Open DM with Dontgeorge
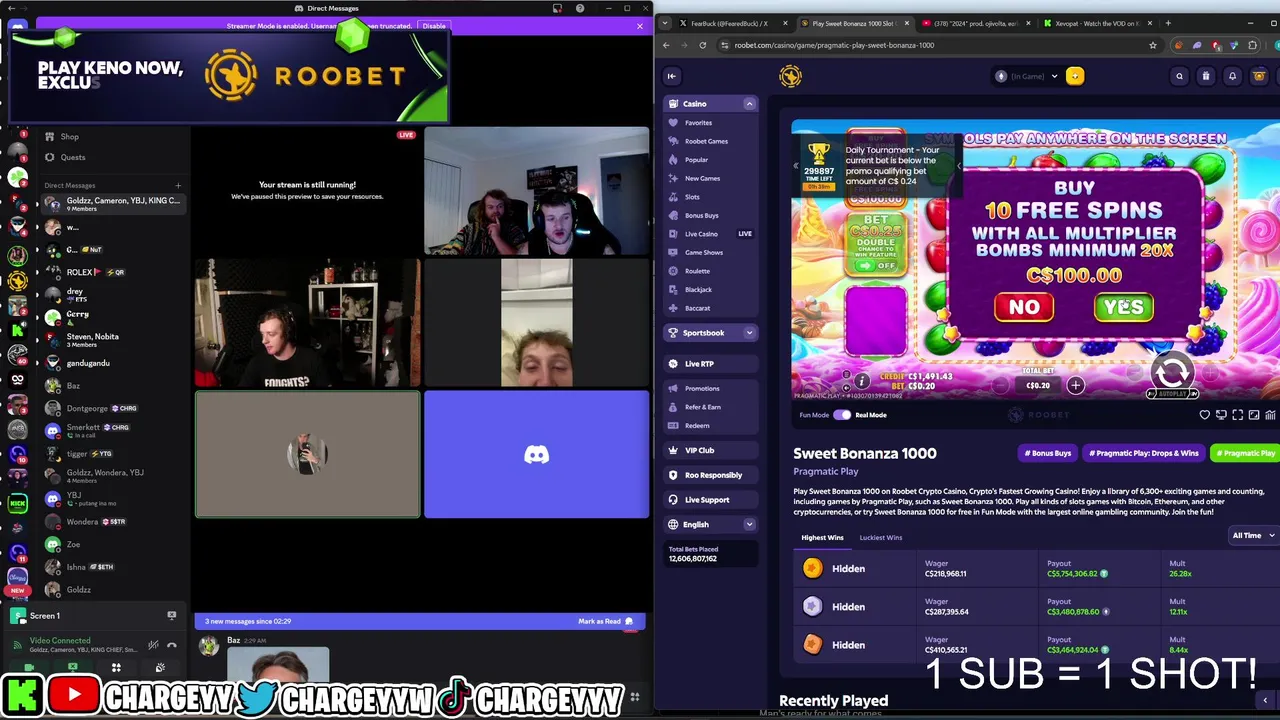The width and height of the screenshot is (1280, 720). [x=111, y=408]
